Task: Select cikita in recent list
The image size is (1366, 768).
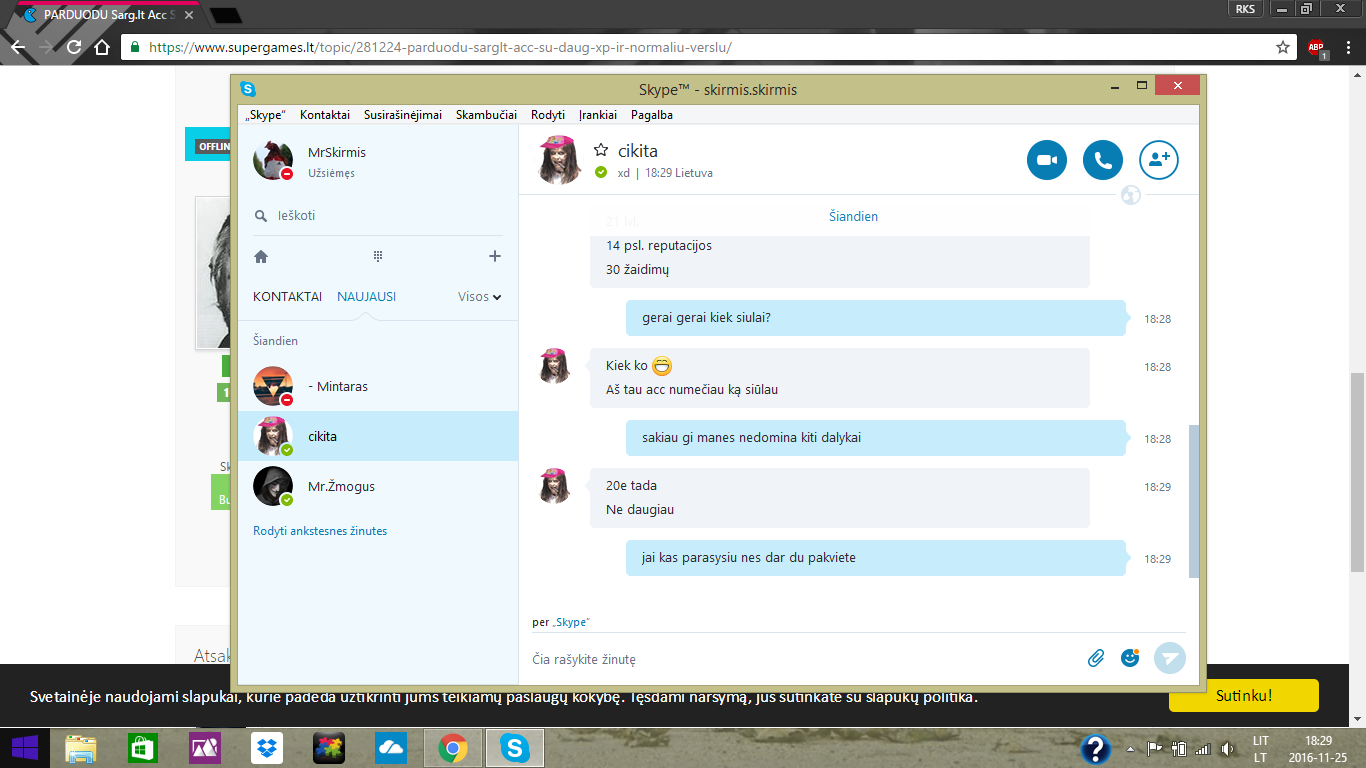Action: [x=378, y=436]
